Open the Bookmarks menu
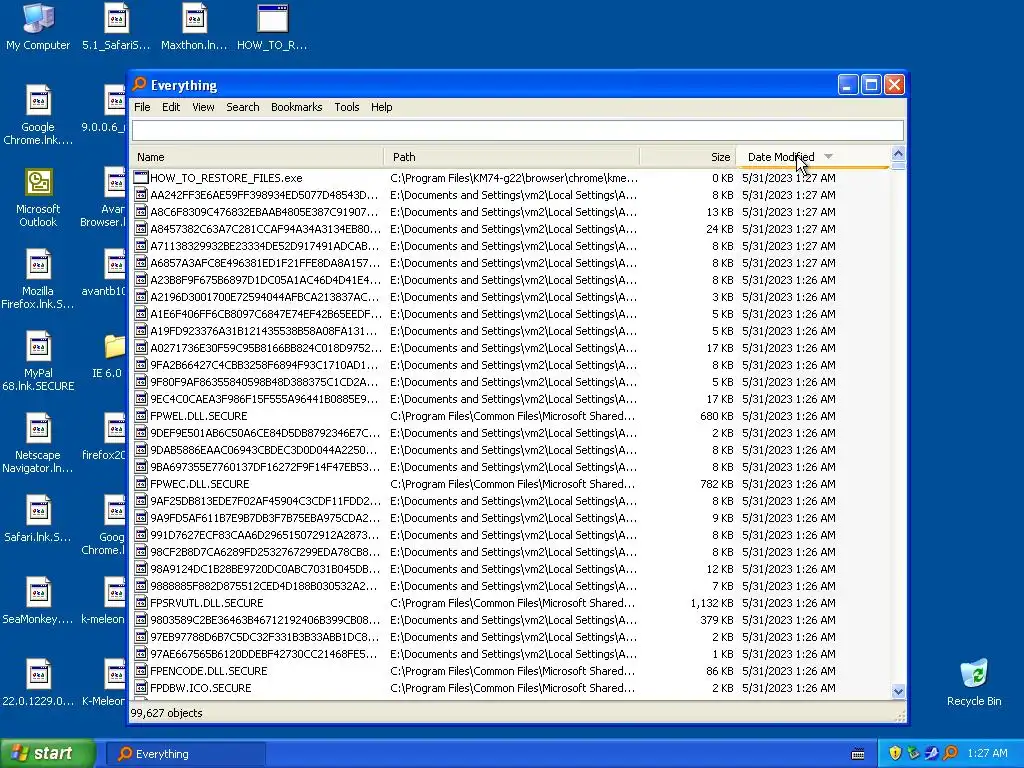The image size is (1024, 768). [296, 107]
